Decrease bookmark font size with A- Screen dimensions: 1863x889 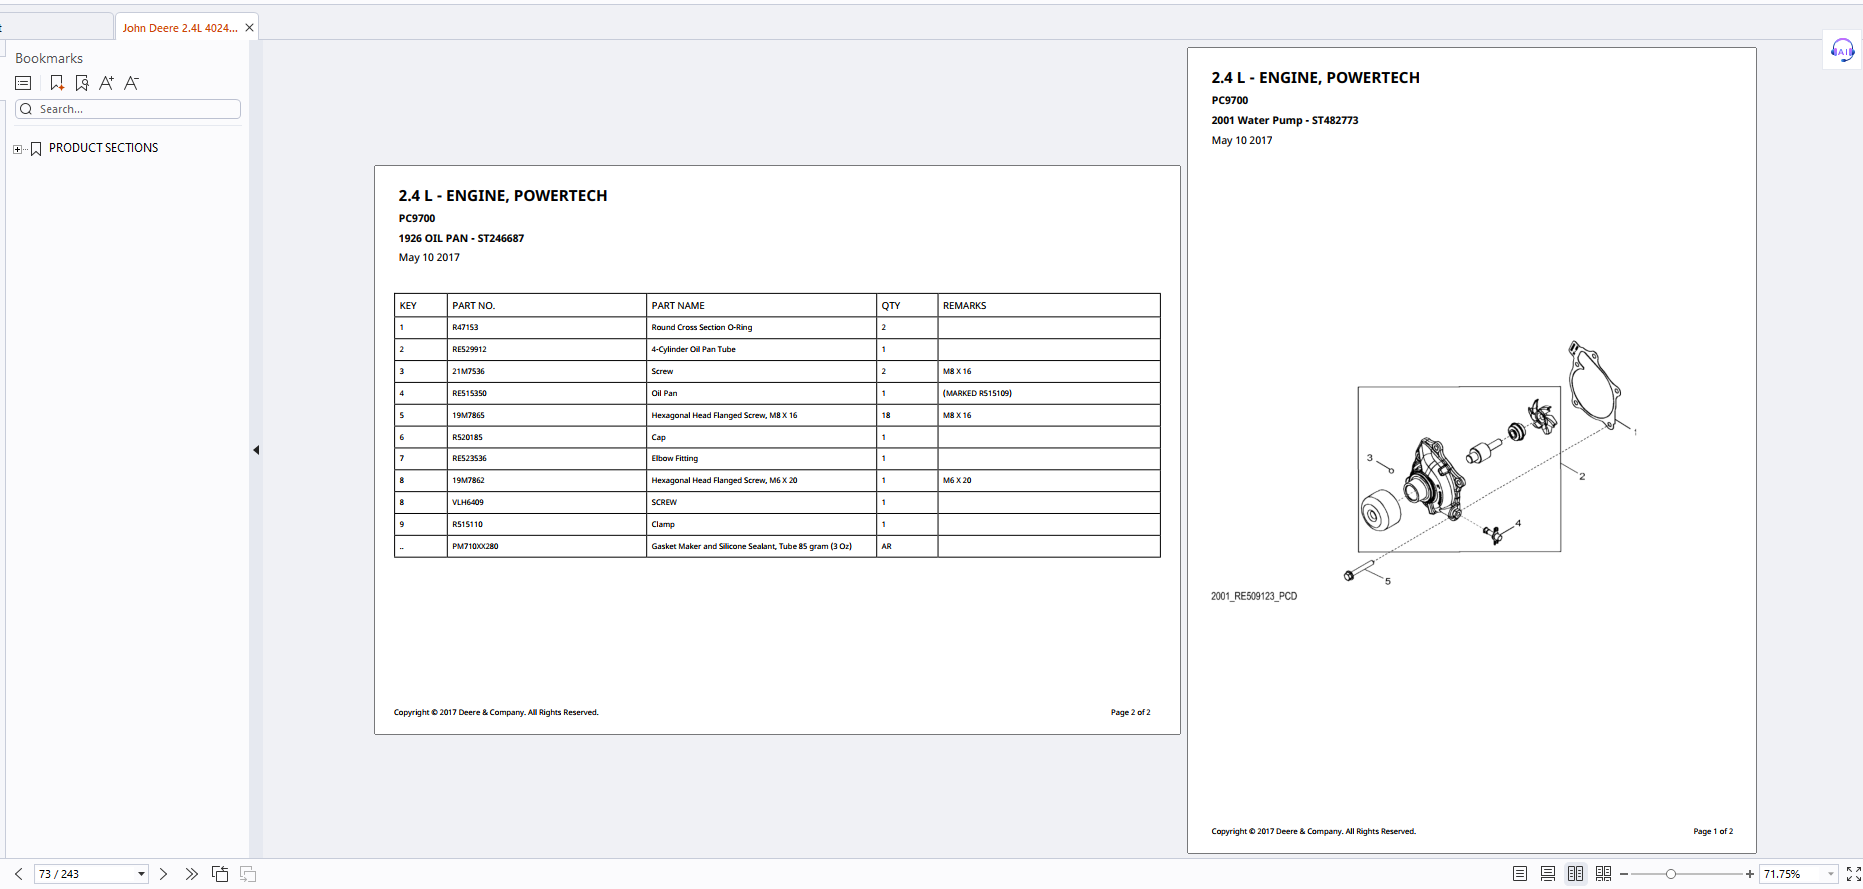(x=131, y=83)
